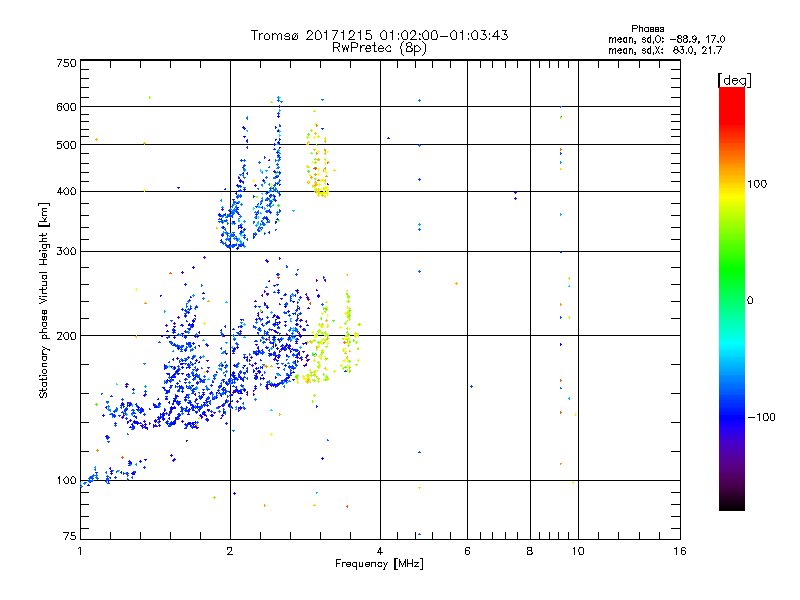Click the y-axis label '500'
The height and width of the screenshot is (600, 800).
pos(67,145)
